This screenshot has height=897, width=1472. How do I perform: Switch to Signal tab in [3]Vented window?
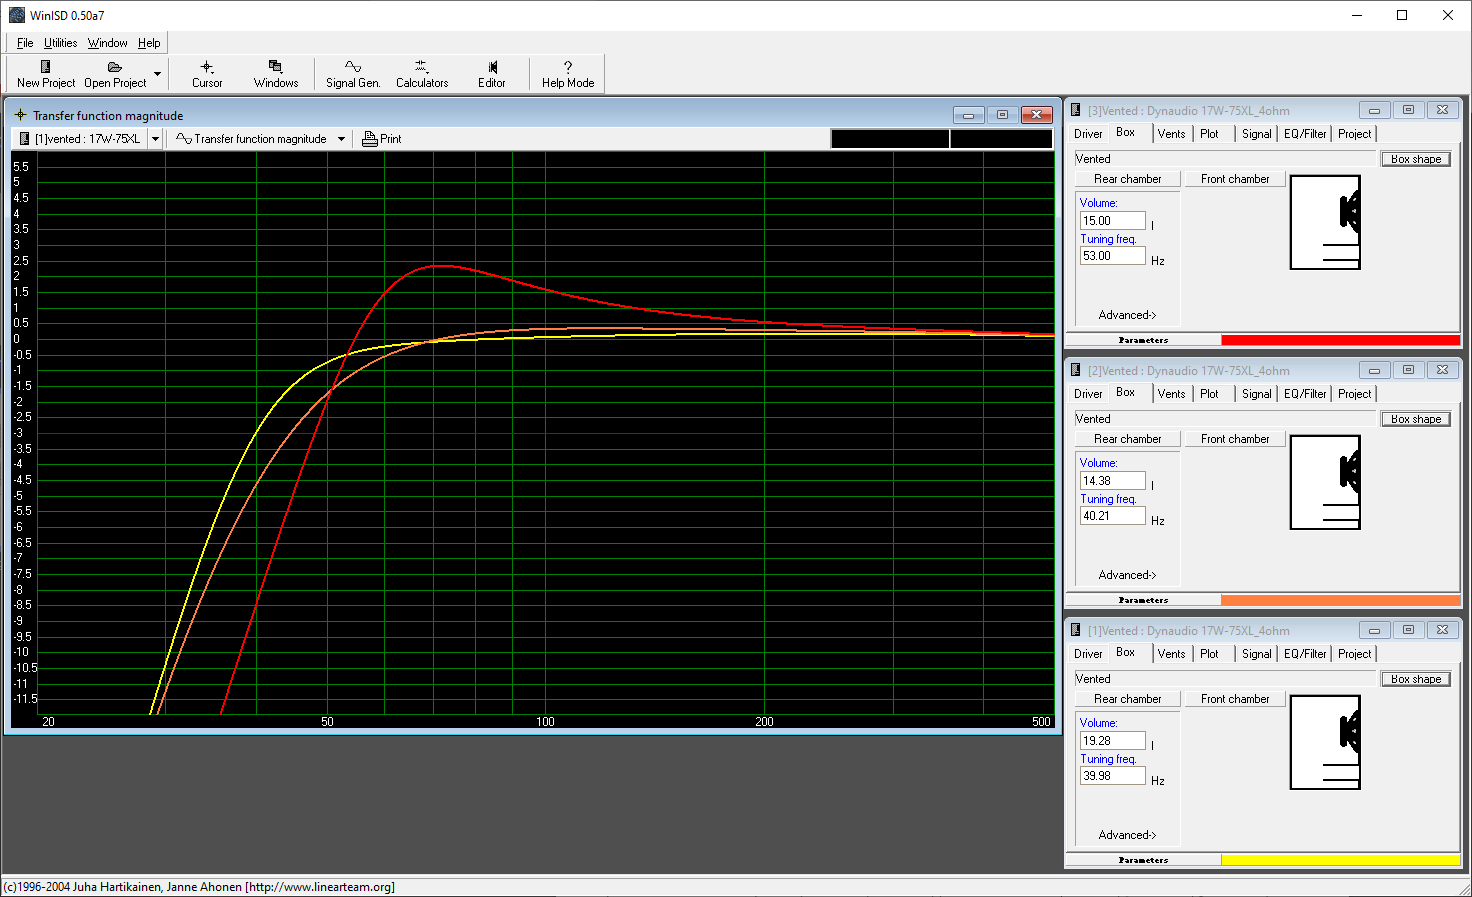[1256, 134]
